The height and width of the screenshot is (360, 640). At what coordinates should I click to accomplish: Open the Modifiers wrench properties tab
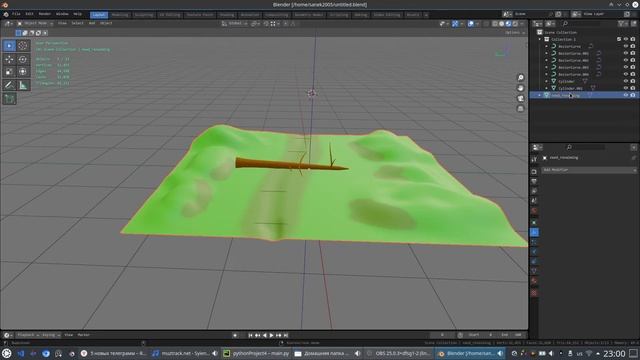pyautogui.click(x=534, y=232)
